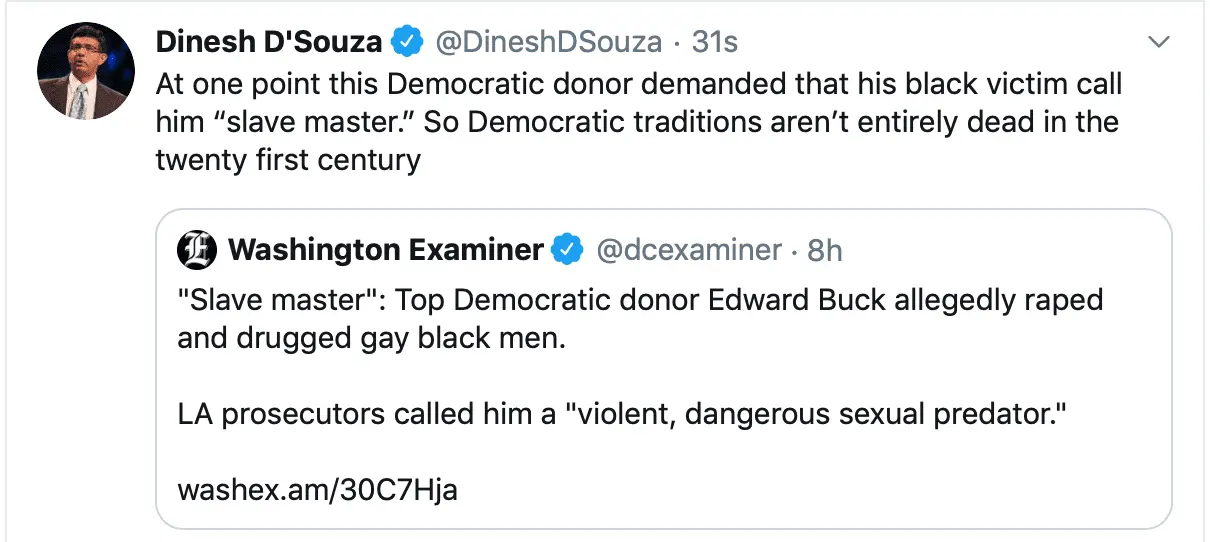Image resolution: width=1210 pixels, height=542 pixels.
Task: Click the 8h quoted tweet timestamp
Action: pos(825,250)
